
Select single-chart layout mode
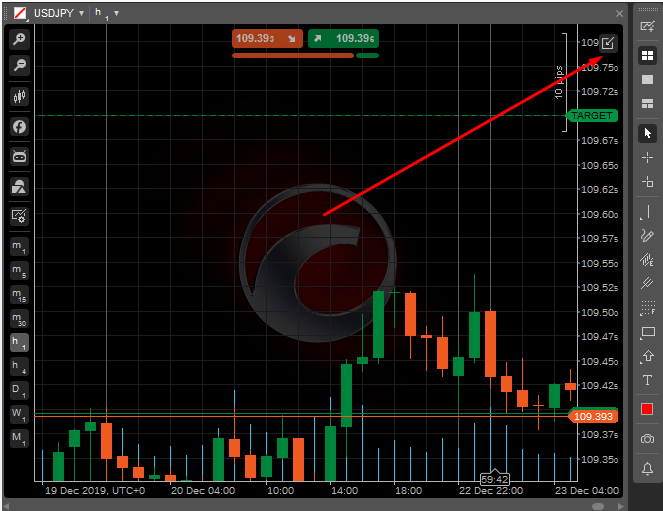coord(647,79)
